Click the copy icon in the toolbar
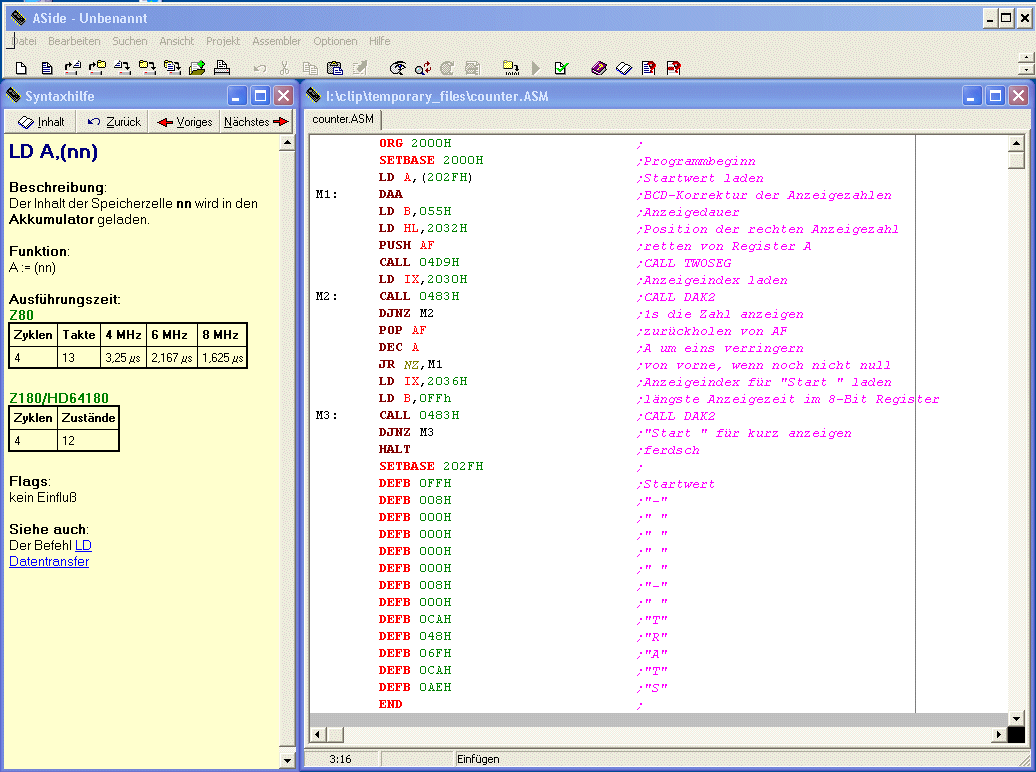Screen dimensions: 1036x772 310,67
